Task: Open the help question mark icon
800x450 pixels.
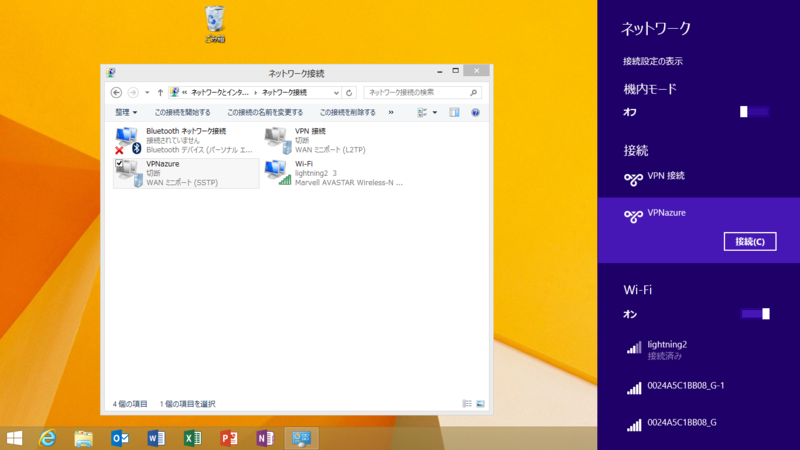Action: (x=475, y=112)
